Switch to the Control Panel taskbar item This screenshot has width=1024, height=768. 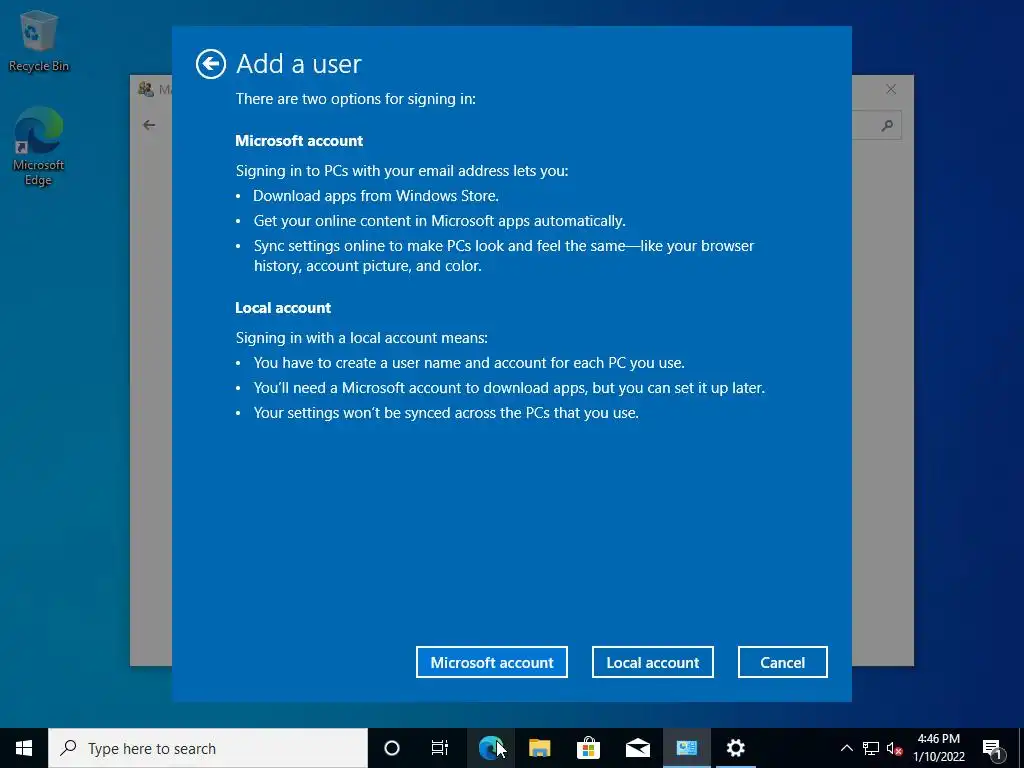(x=686, y=748)
